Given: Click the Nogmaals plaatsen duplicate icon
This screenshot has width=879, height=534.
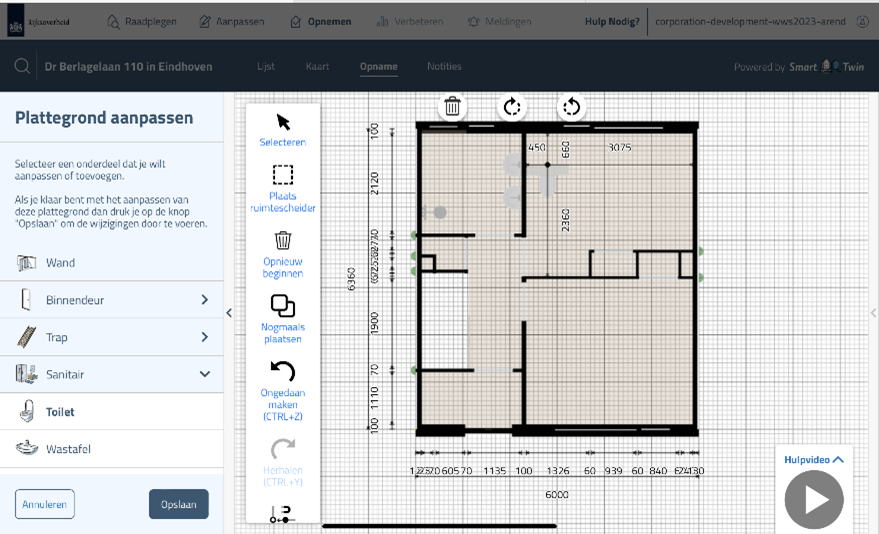Looking at the screenshot, I should [x=283, y=306].
